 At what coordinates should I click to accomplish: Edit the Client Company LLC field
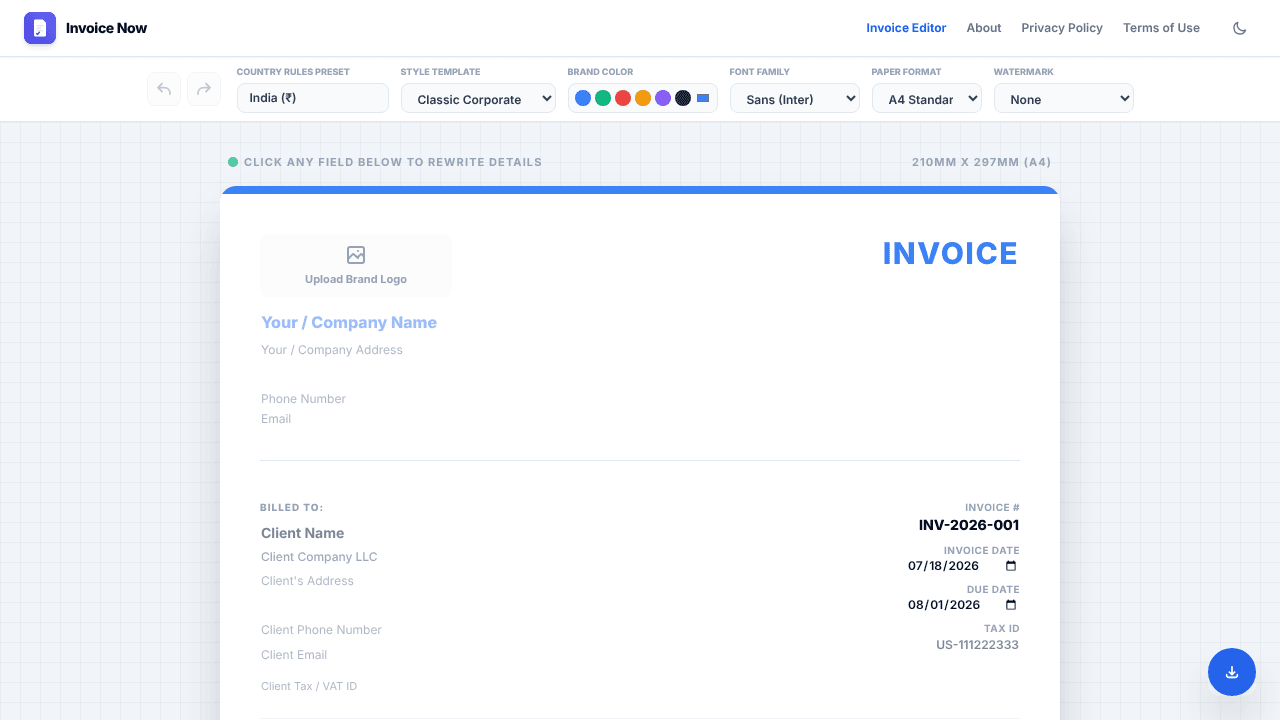tap(319, 557)
